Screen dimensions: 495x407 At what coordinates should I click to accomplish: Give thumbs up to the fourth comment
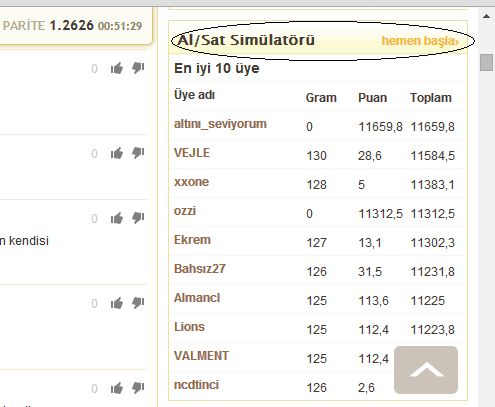[117, 303]
